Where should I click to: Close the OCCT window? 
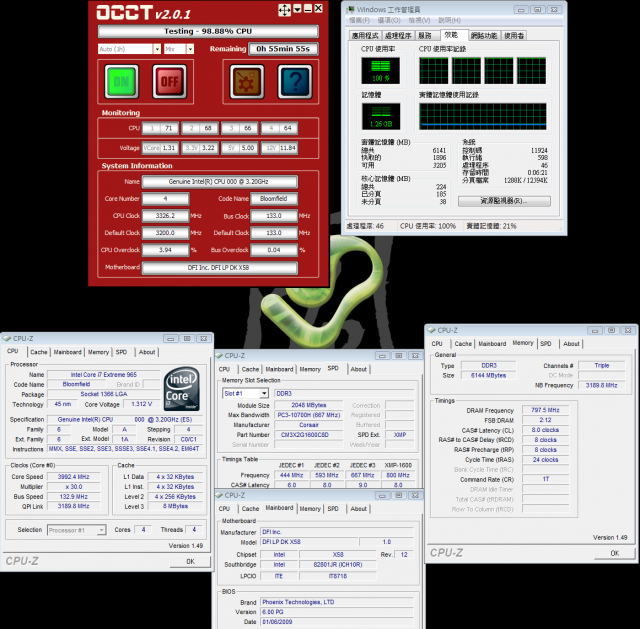[318, 9]
